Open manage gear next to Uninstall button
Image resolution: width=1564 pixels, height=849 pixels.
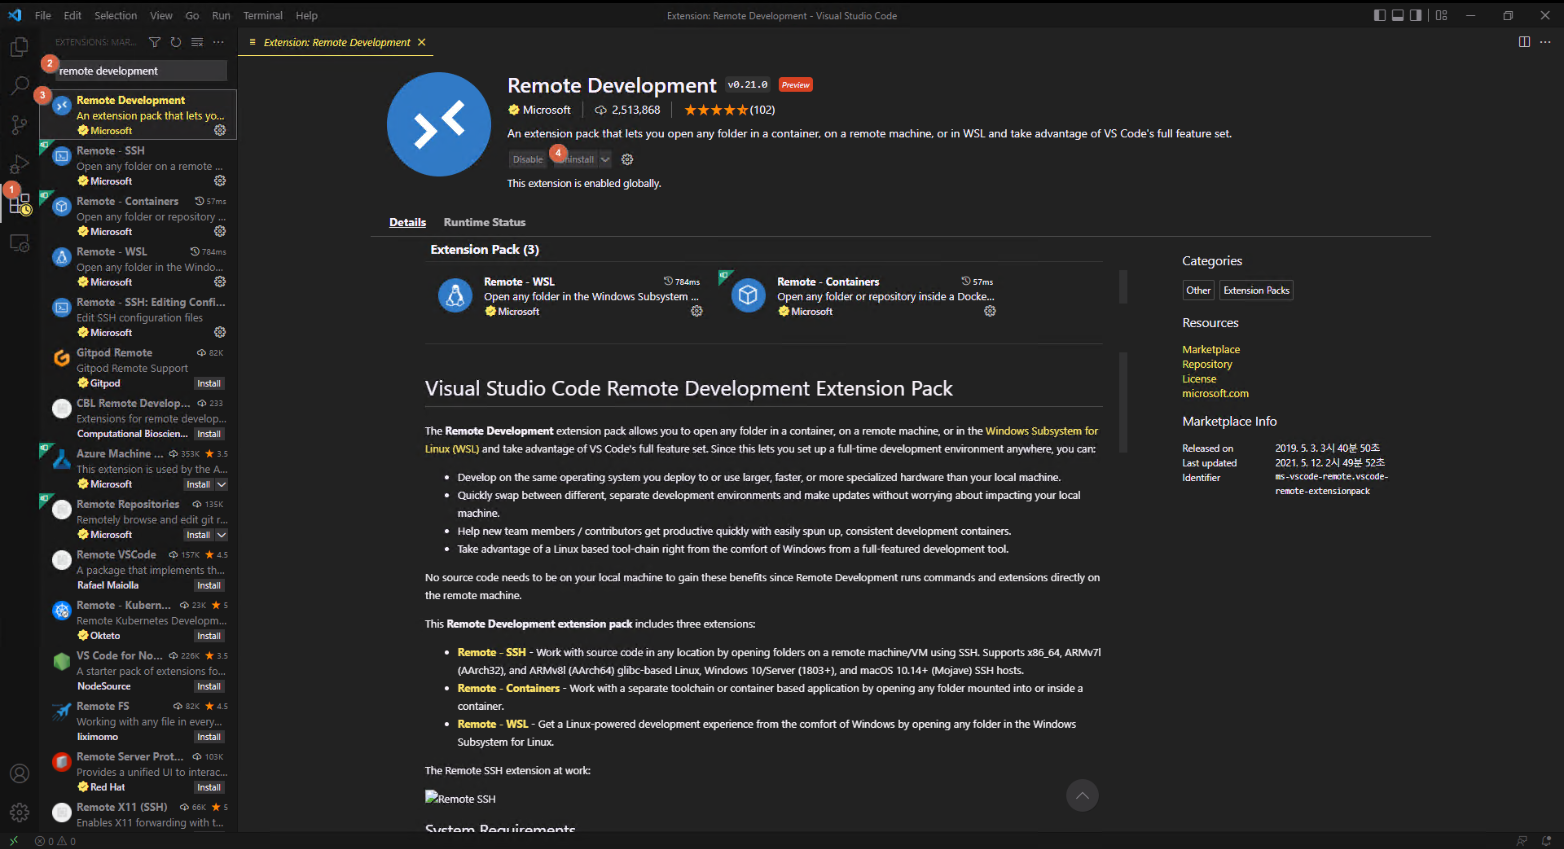coord(627,159)
